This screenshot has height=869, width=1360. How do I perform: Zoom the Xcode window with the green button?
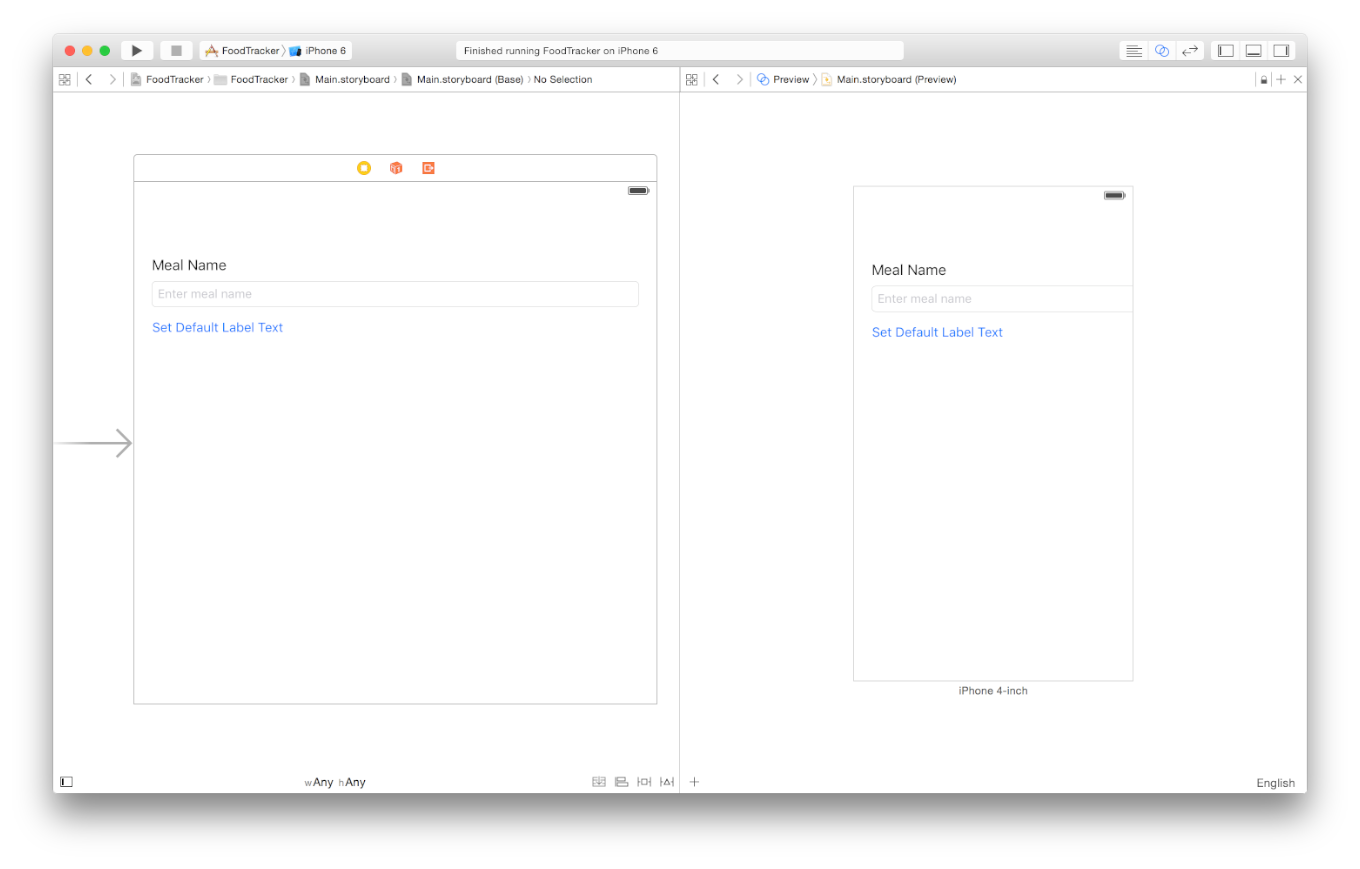click(x=104, y=50)
